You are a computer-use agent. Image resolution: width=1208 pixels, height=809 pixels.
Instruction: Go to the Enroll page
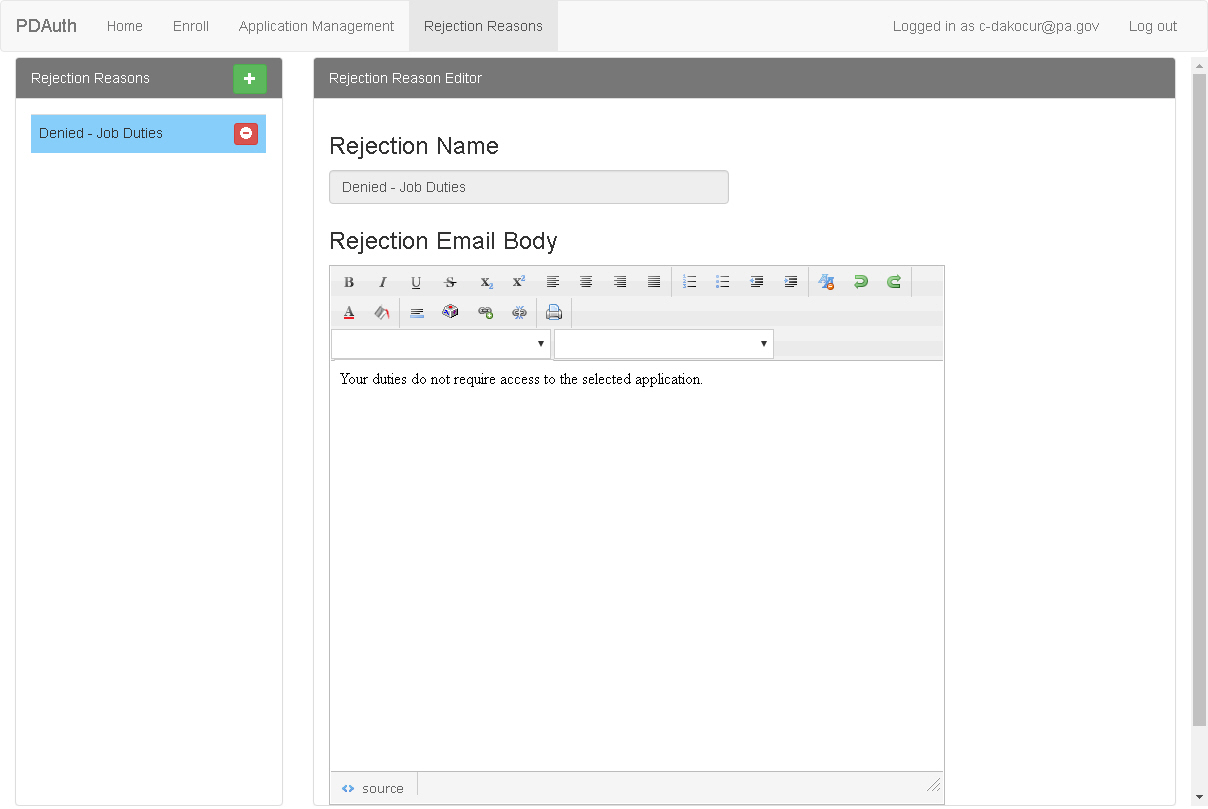[x=190, y=26]
